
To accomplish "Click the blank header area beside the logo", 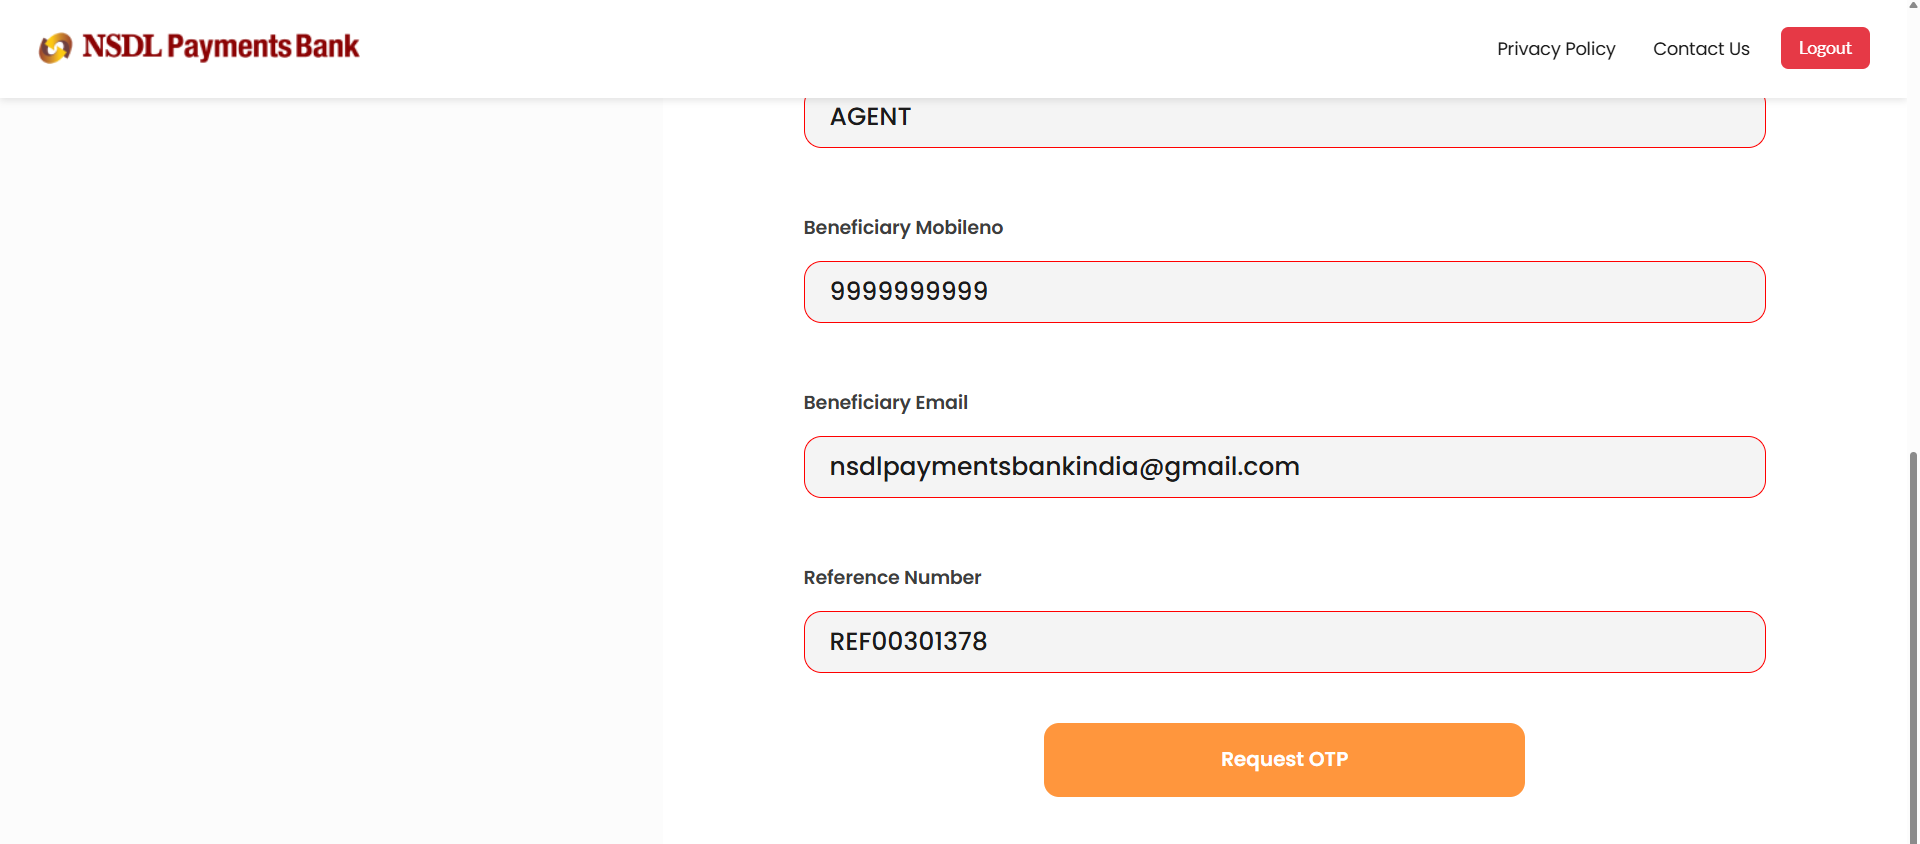I will [x=900, y=48].
